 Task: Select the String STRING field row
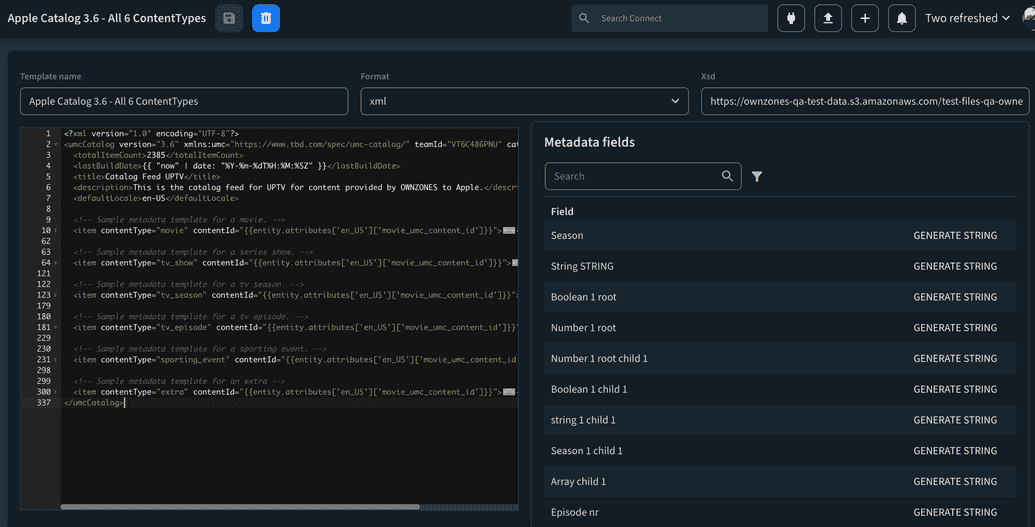coord(780,266)
